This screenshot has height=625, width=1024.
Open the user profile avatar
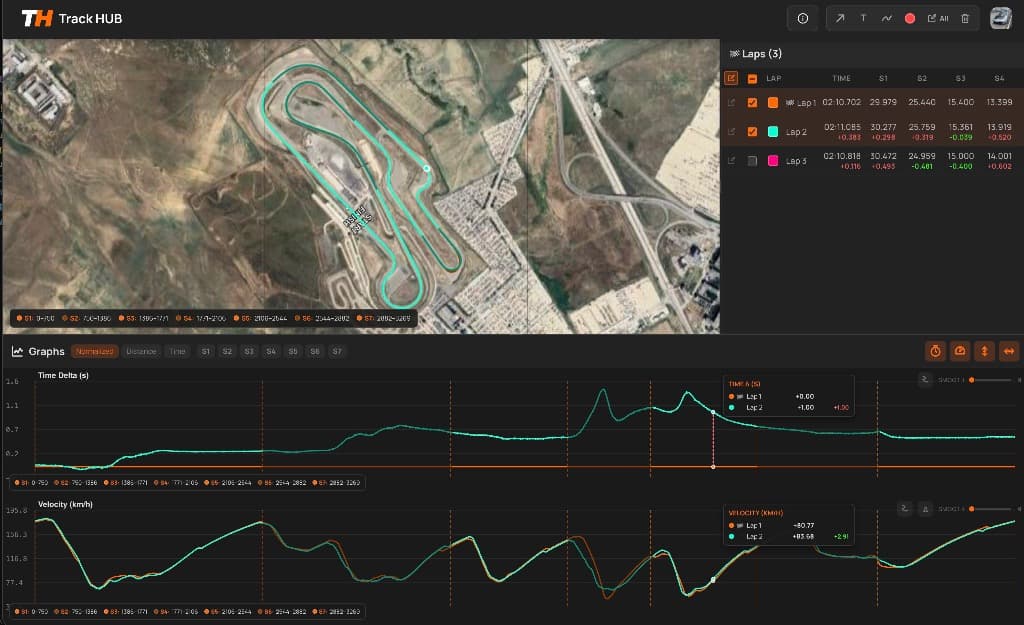[1000, 18]
